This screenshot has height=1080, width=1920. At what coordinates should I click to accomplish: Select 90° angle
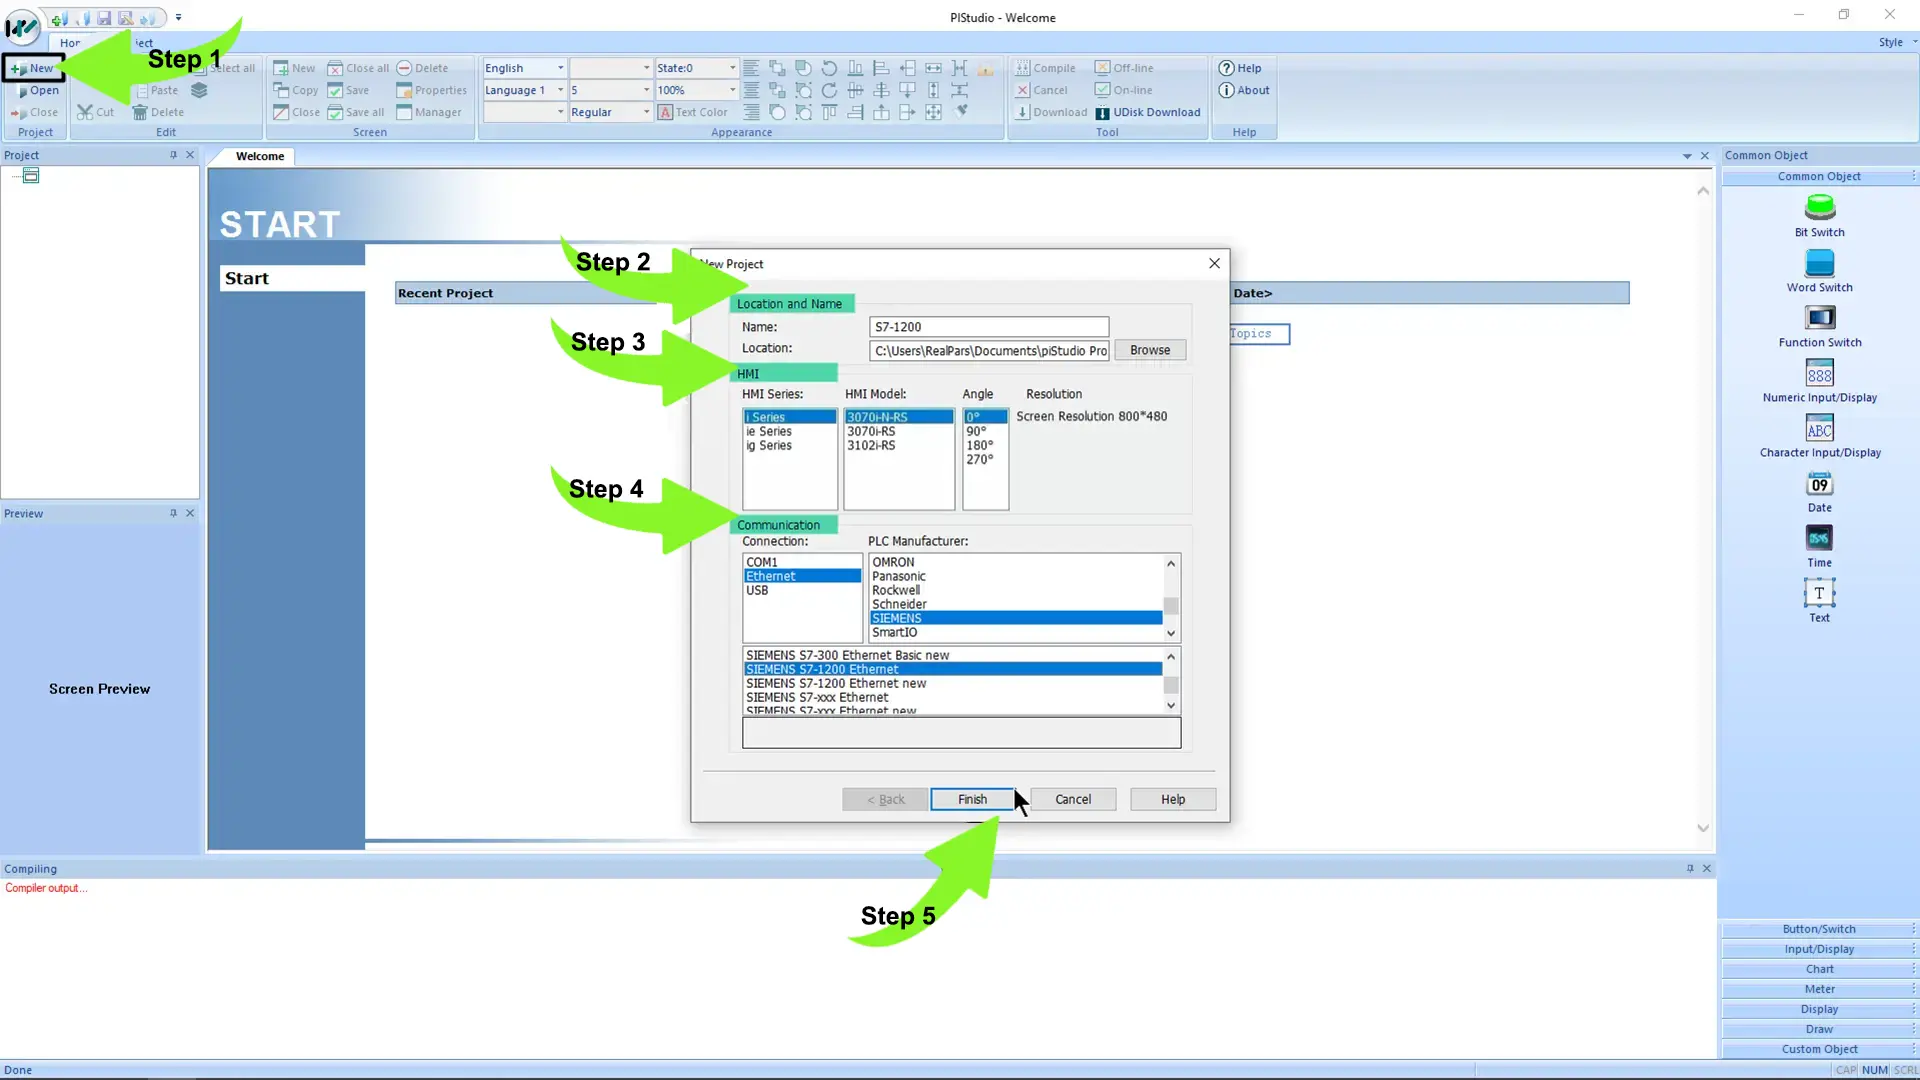point(985,431)
